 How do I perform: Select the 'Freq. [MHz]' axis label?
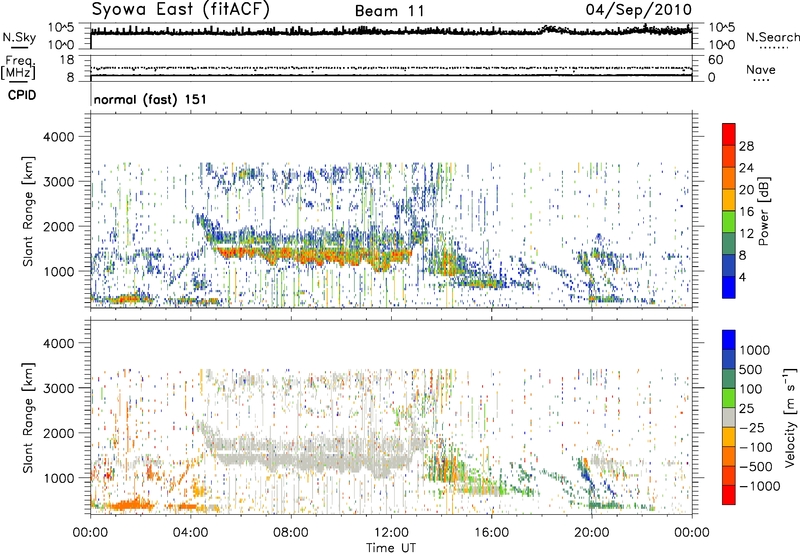pos(18,68)
